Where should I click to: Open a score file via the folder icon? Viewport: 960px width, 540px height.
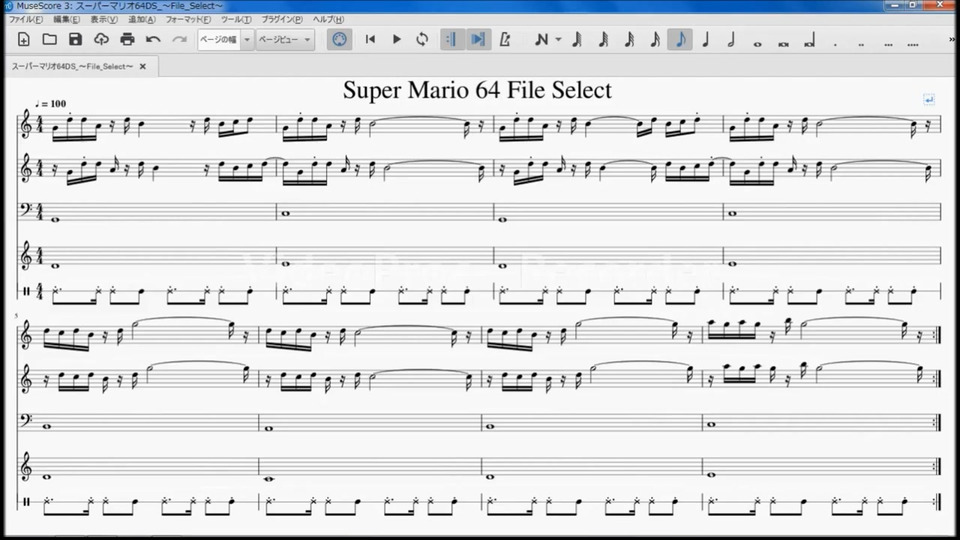point(50,40)
